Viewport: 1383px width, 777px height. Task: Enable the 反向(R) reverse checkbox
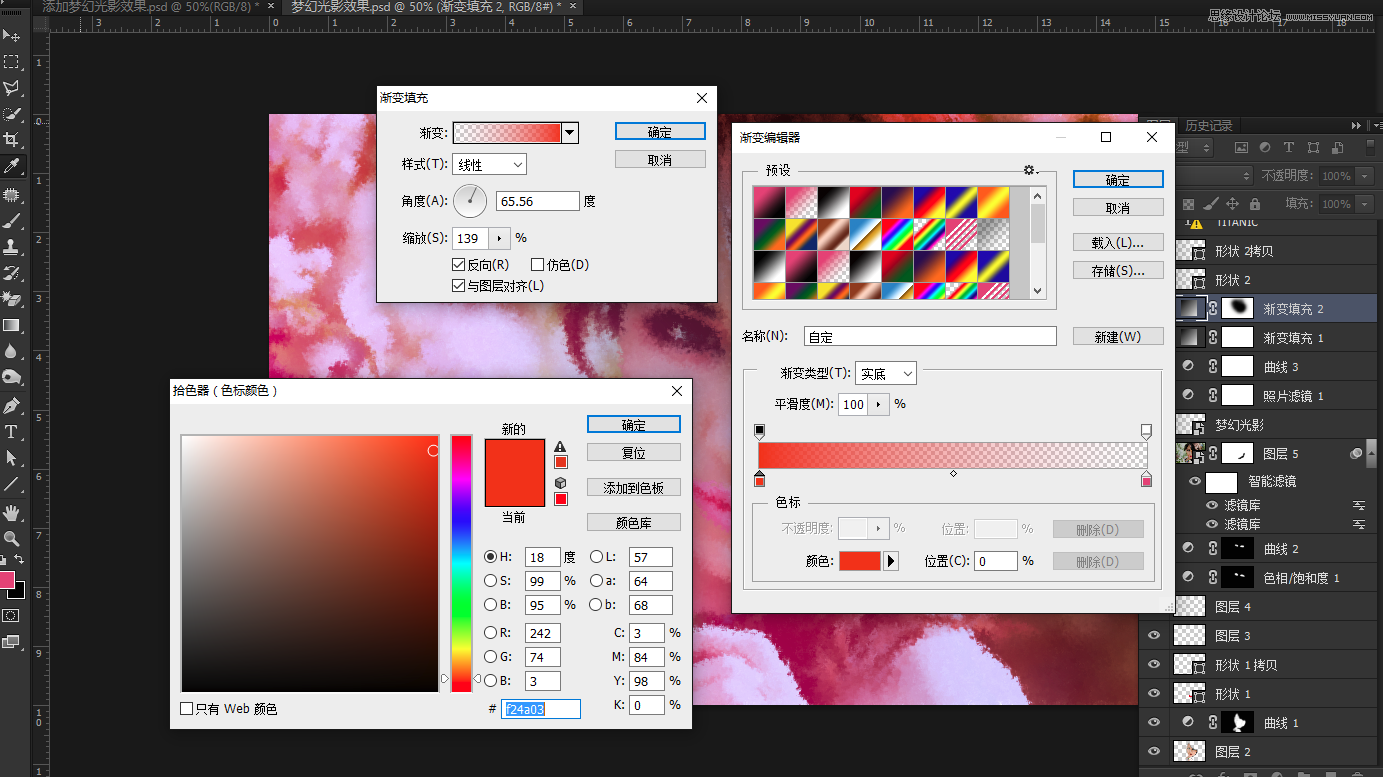(459, 265)
